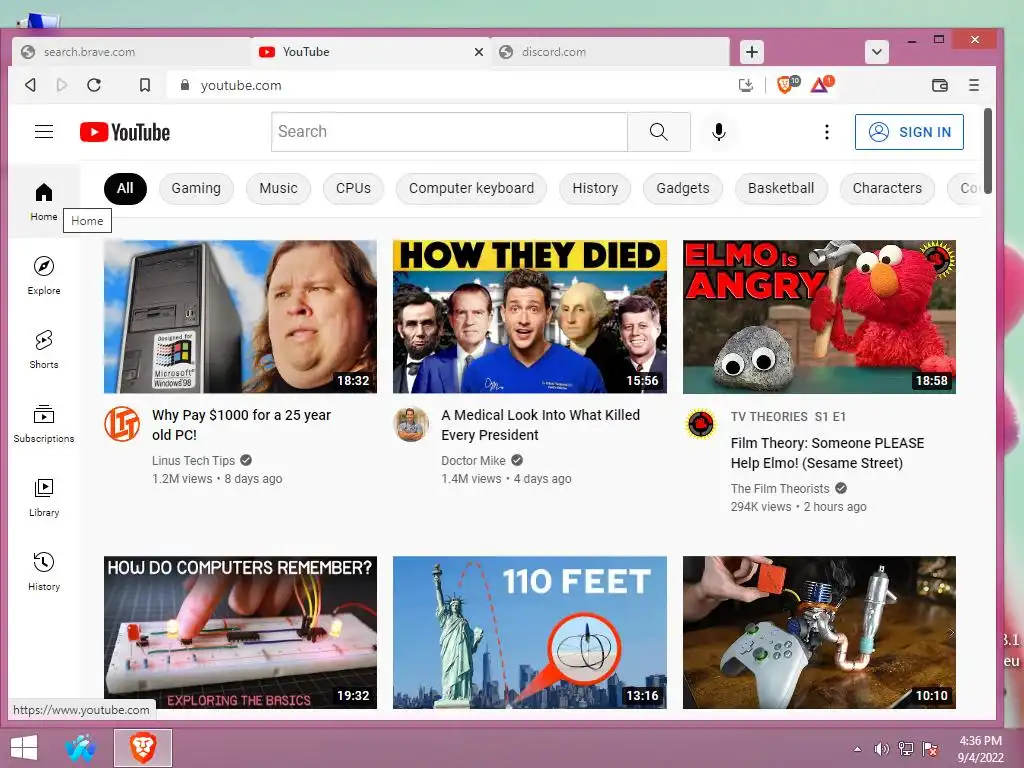Viewport: 1024px width, 768px height.
Task: Open Subscriptions in the sidebar
Action: (x=44, y=423)
